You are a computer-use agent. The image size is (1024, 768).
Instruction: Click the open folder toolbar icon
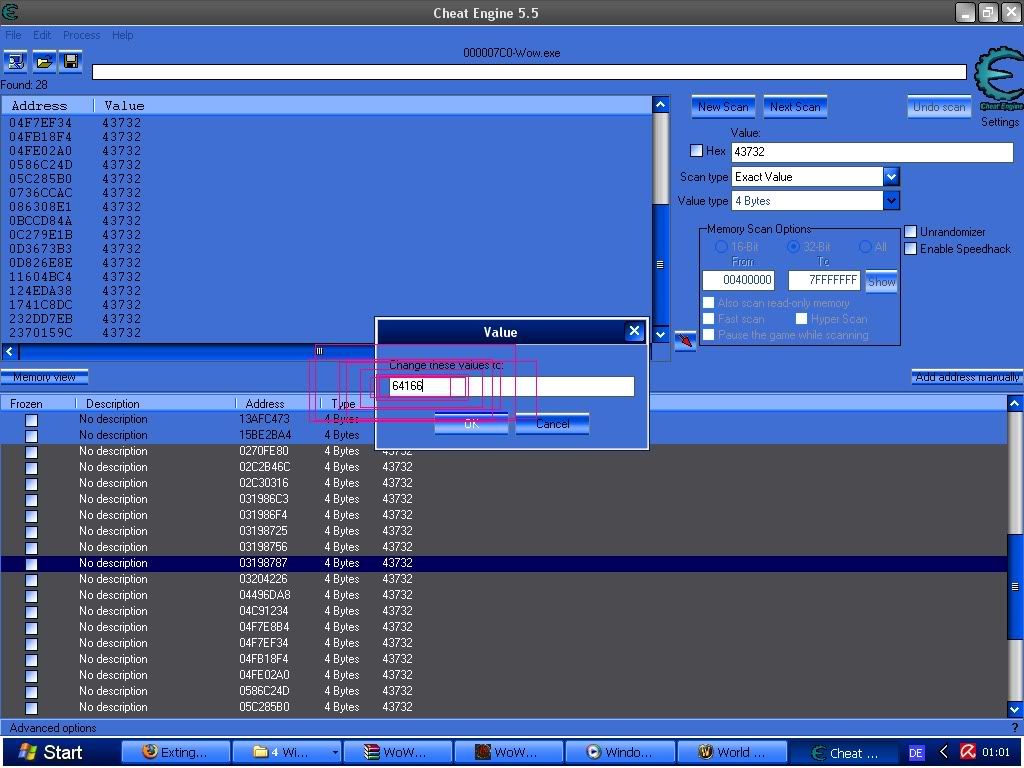coord(44,61)
